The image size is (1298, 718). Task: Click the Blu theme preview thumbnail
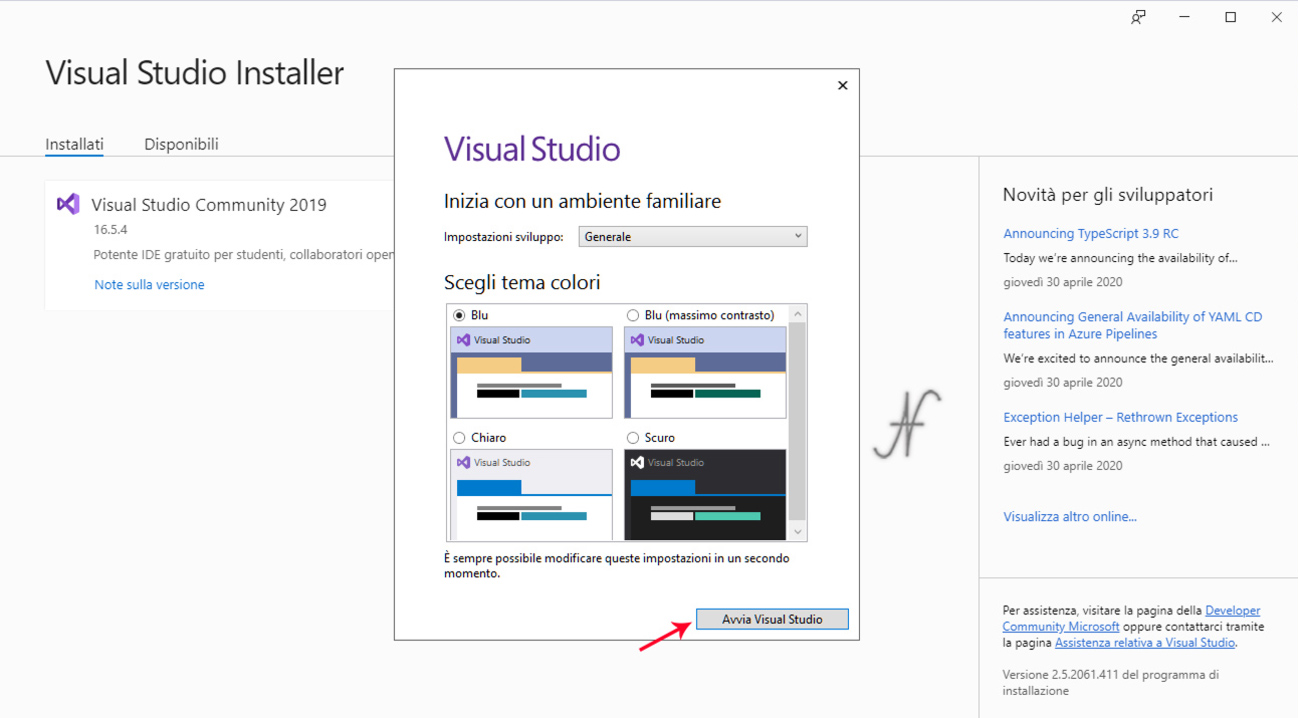[x=531, y=373]
